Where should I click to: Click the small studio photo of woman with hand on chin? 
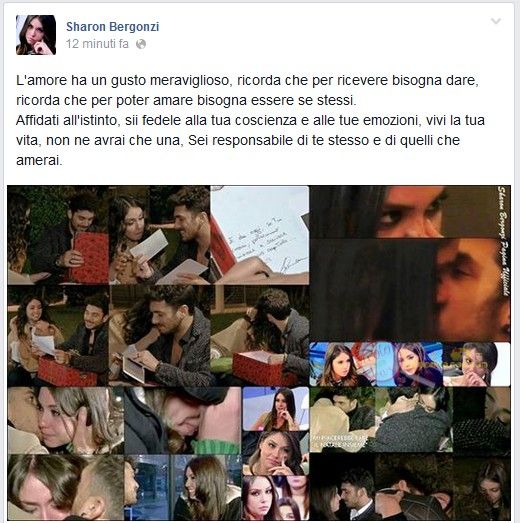[276, 409]
